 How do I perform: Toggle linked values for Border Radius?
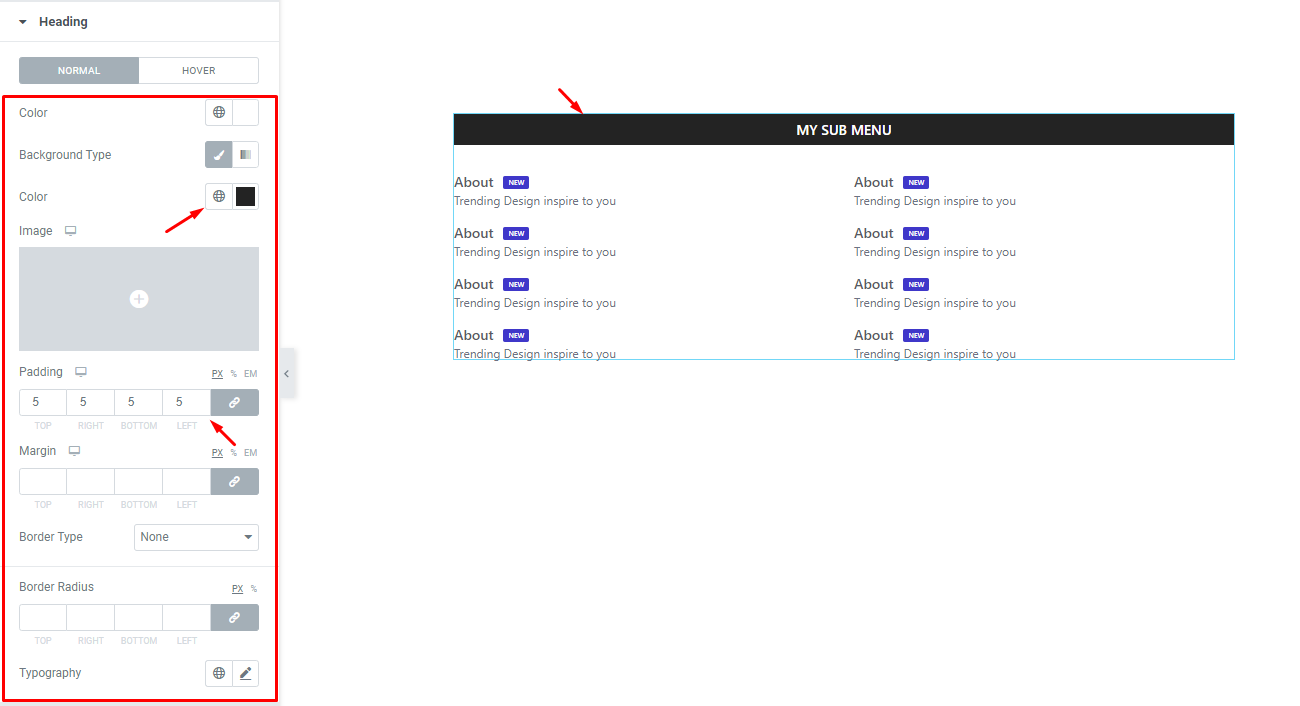click(234, 617)
